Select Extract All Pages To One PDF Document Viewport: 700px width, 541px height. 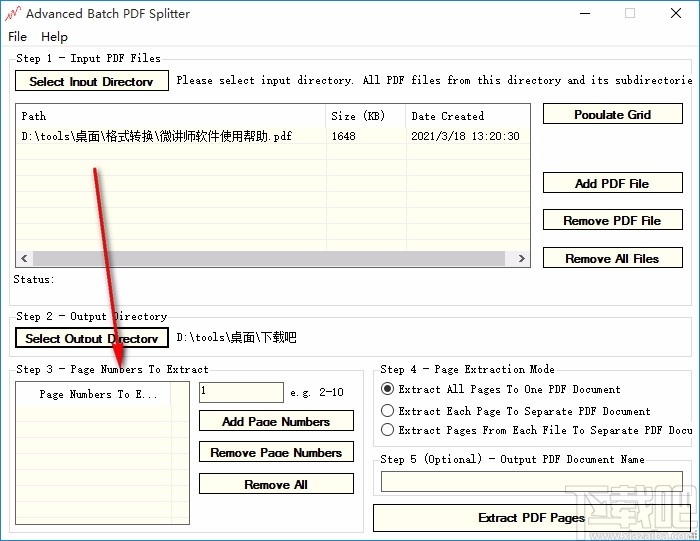501,389
